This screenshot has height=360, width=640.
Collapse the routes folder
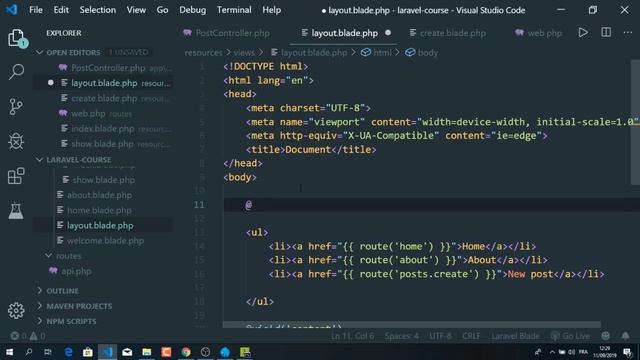(49, 256)
